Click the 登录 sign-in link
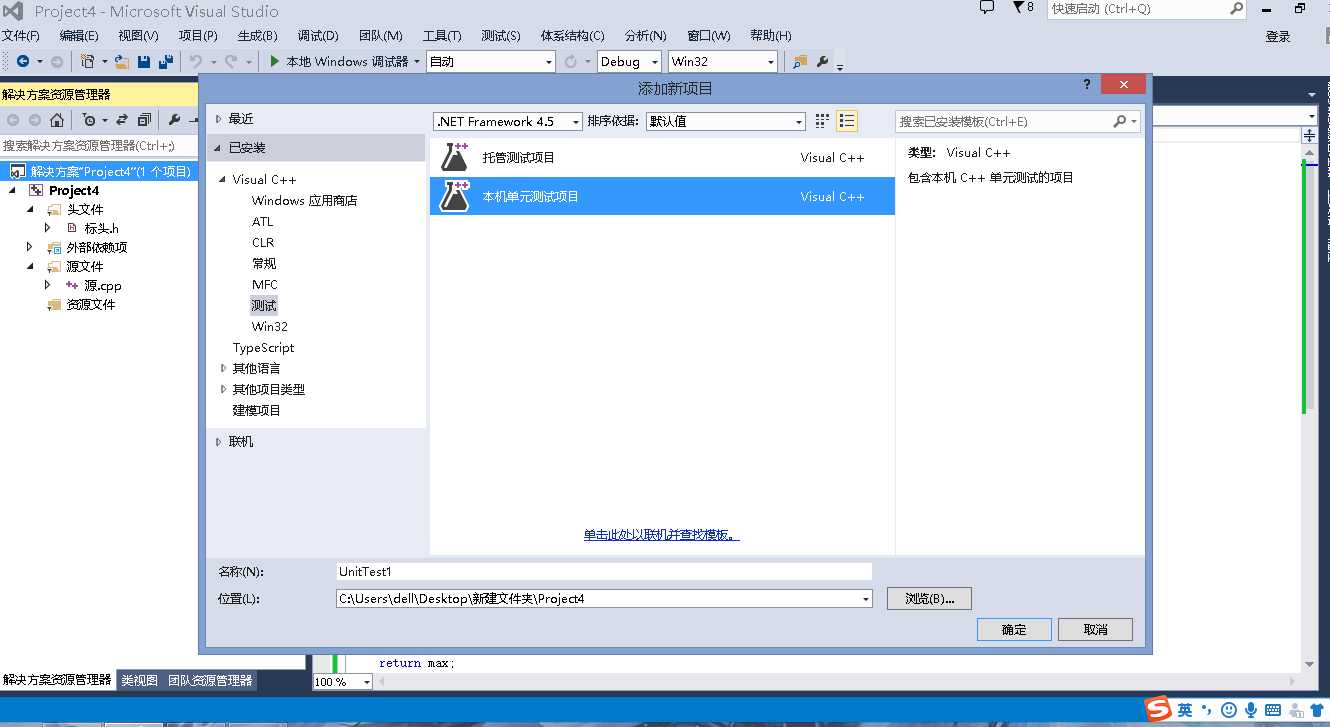 click(1278, 36)
